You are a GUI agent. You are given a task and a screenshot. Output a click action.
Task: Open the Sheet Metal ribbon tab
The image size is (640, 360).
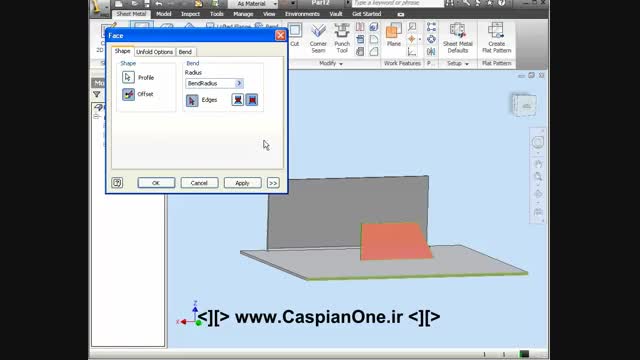point(131,14)
